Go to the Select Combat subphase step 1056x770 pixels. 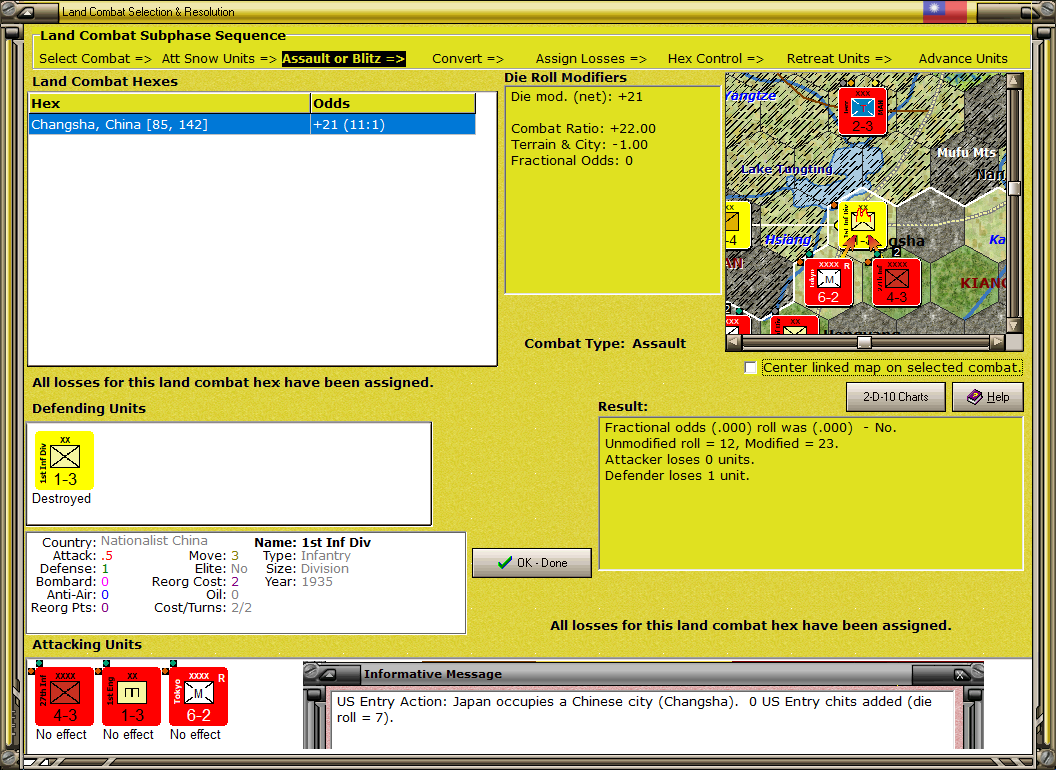(96, 59)
